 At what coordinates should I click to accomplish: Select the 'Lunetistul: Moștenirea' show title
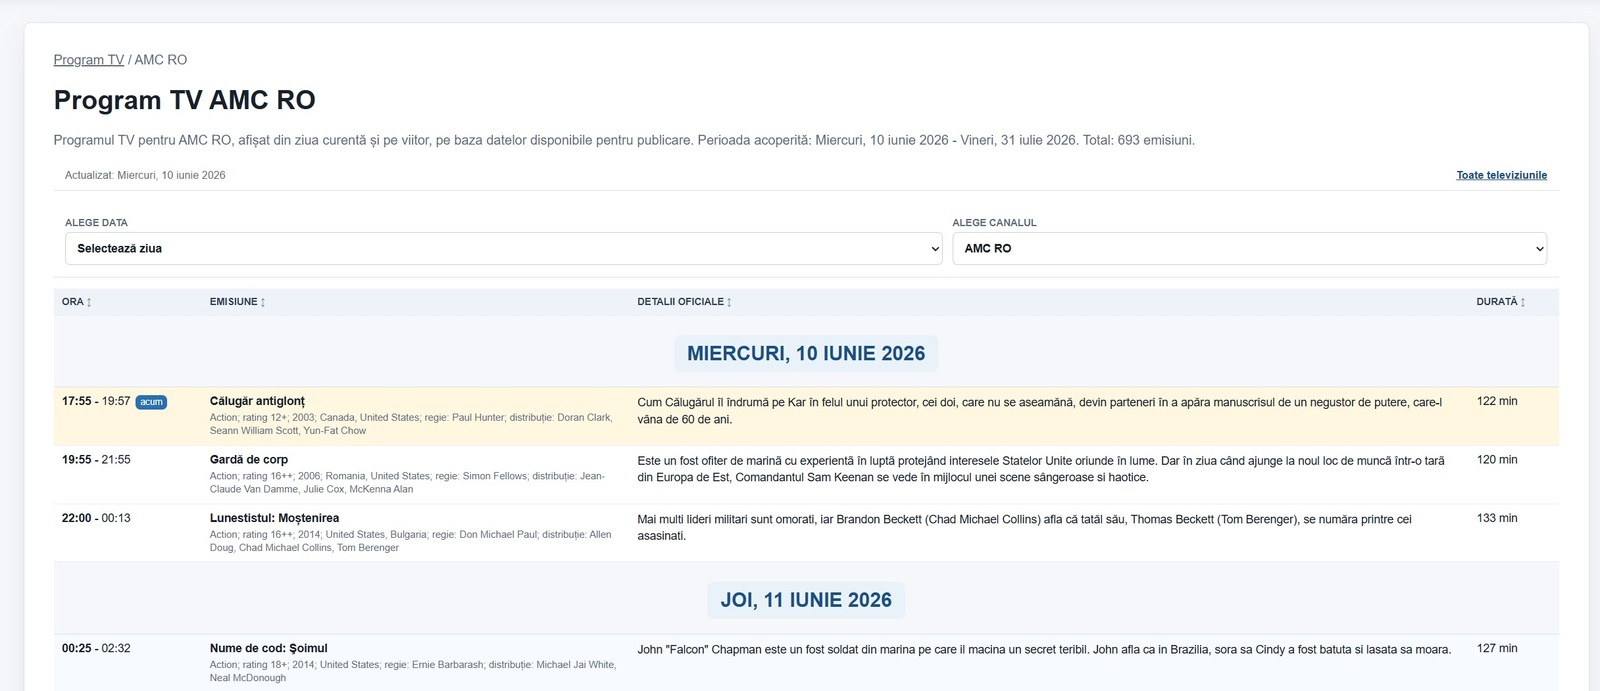274,518
